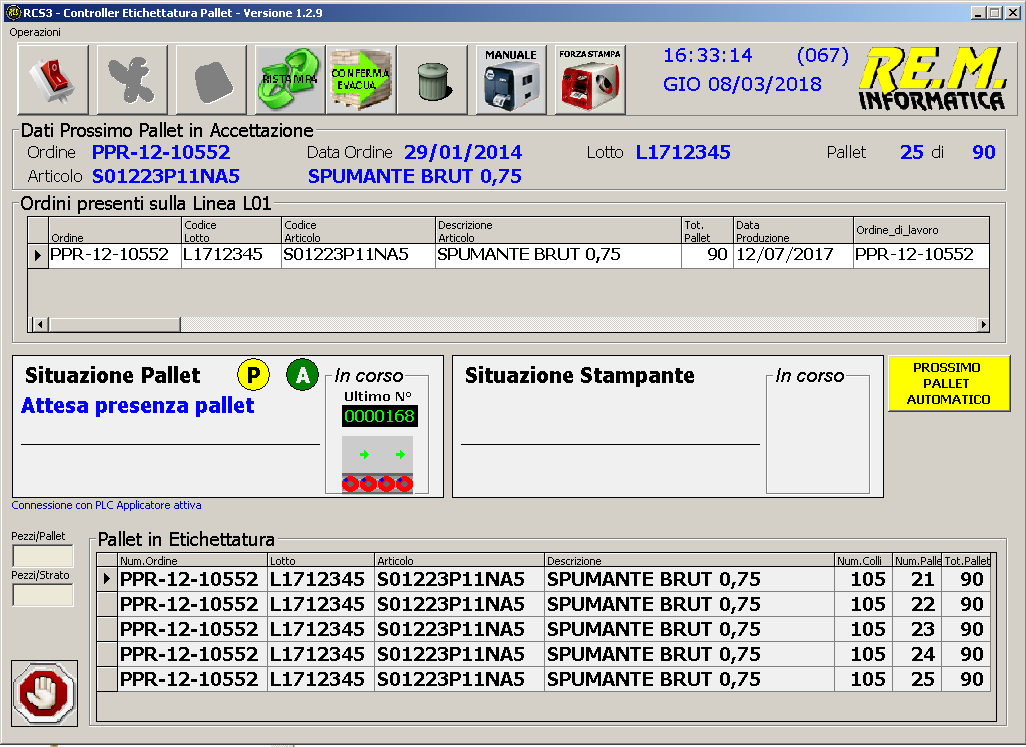The height and width of the screenshot is (747, 1026).
Task: Click the greyed-out square toolbar icon
Action: point(211,80)
